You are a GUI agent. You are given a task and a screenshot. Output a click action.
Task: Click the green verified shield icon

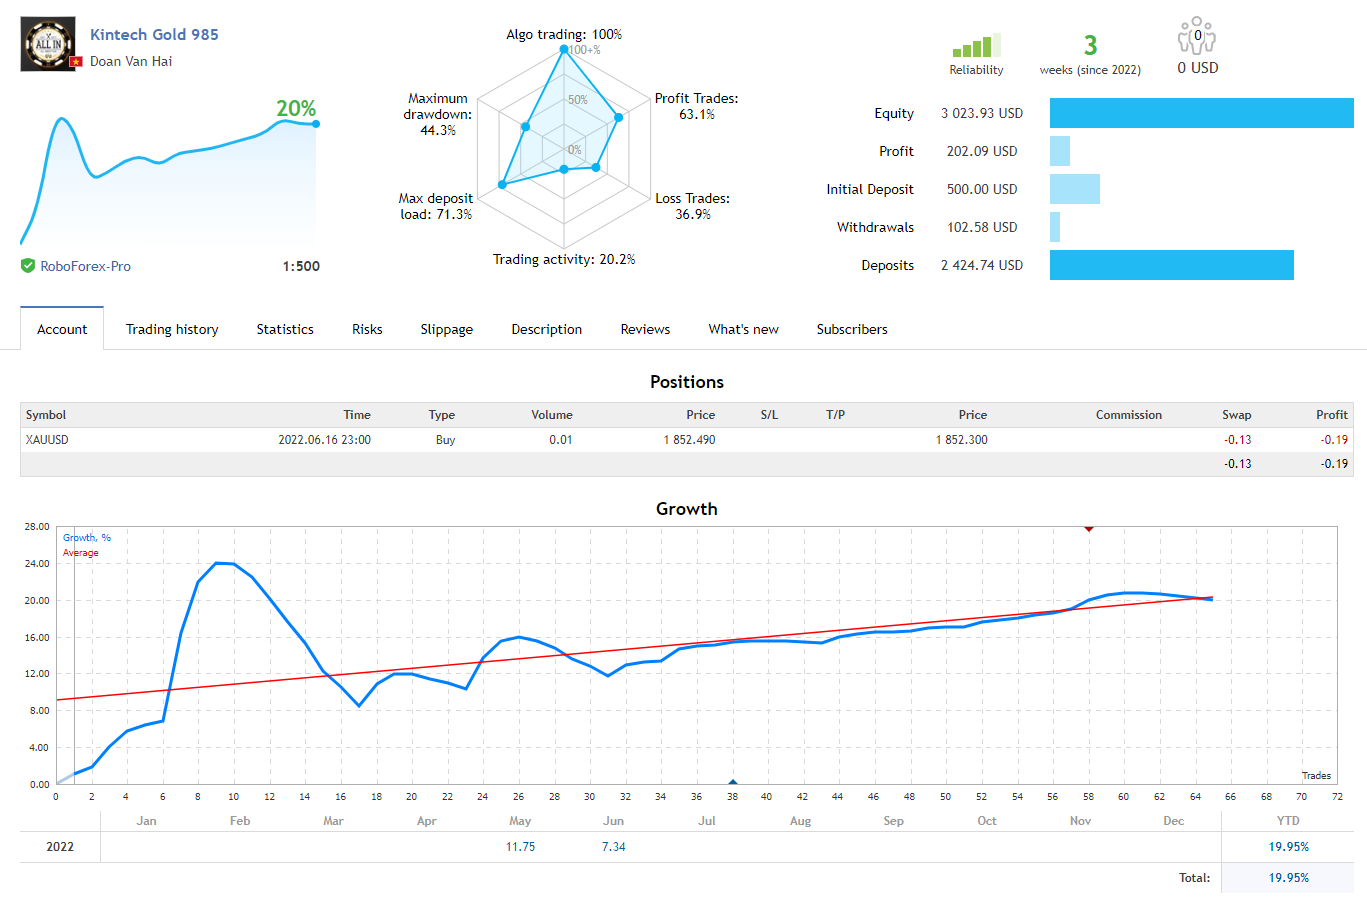pyautogui.click(x=28, y=266)
